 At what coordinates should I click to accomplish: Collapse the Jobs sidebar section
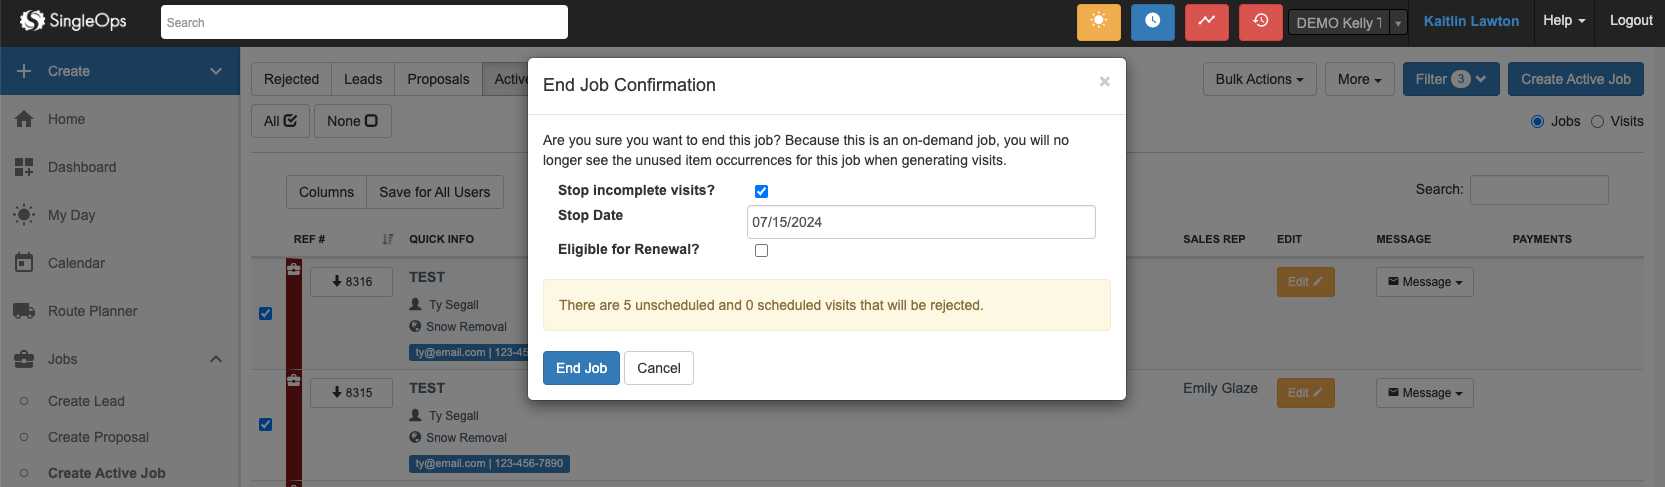[216, 359]
